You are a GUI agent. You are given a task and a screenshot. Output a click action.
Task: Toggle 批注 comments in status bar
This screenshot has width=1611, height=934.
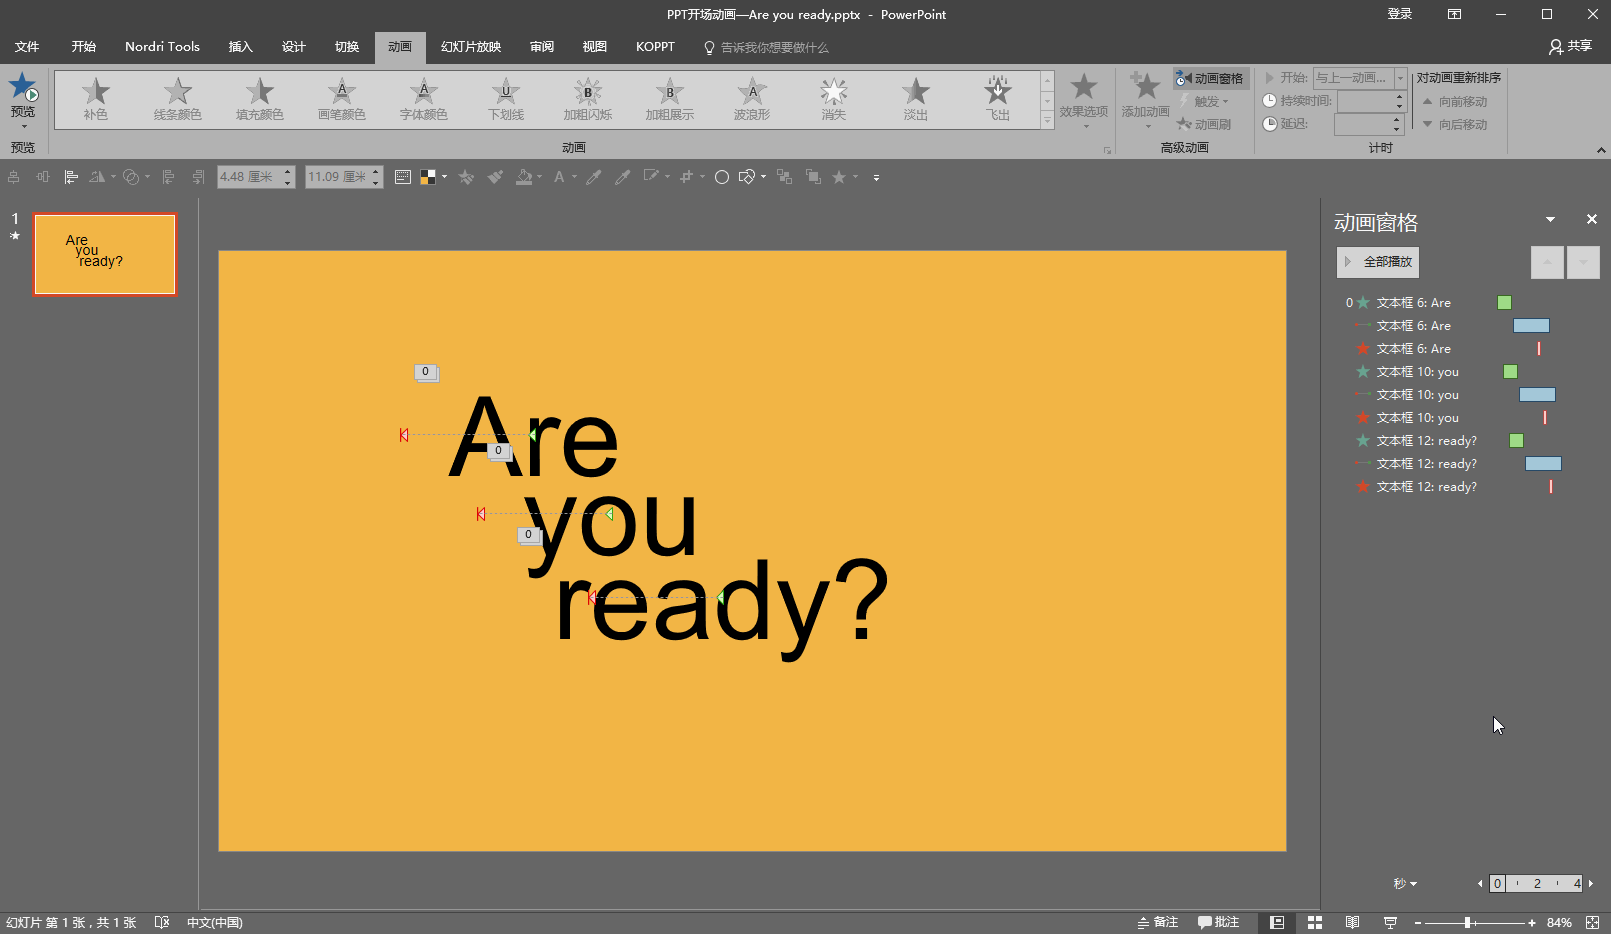[x=1218, y=922]
